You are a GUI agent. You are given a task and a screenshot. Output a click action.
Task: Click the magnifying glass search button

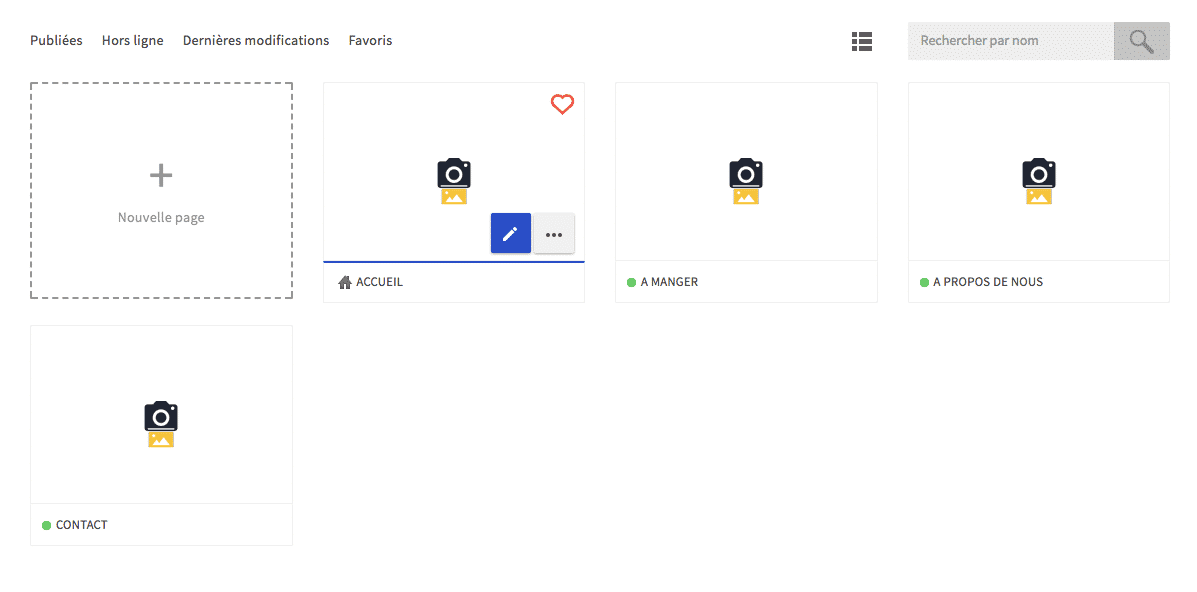point(1141,41)
